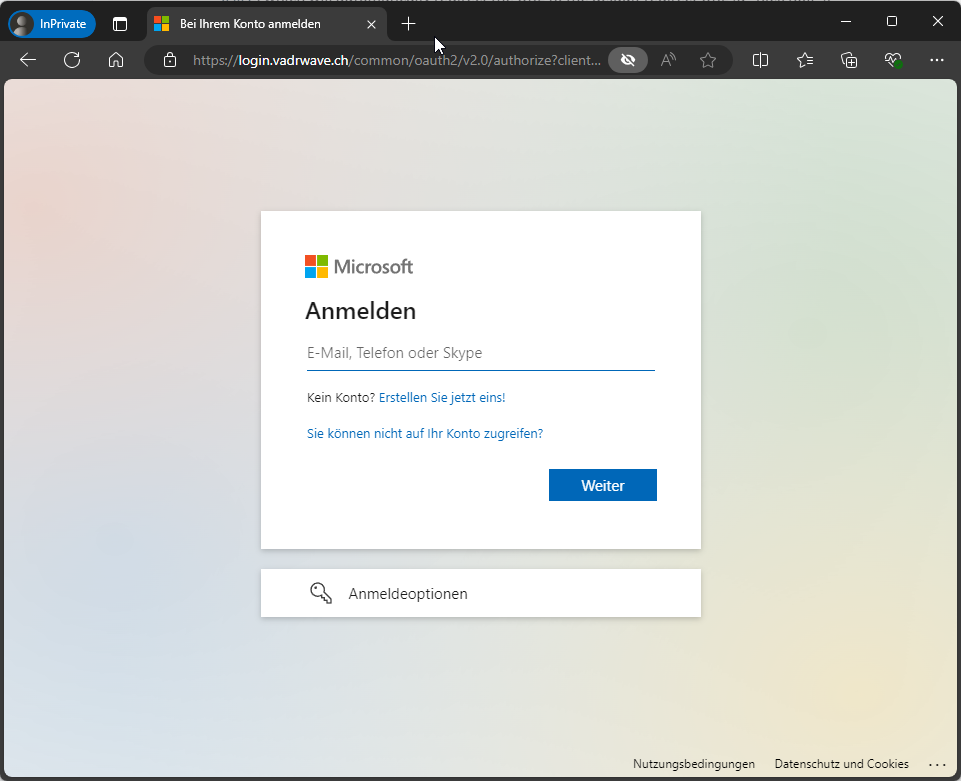Screen dimensions: 961x781
Task: Click the address bar URL text
Action: (397, 60)
